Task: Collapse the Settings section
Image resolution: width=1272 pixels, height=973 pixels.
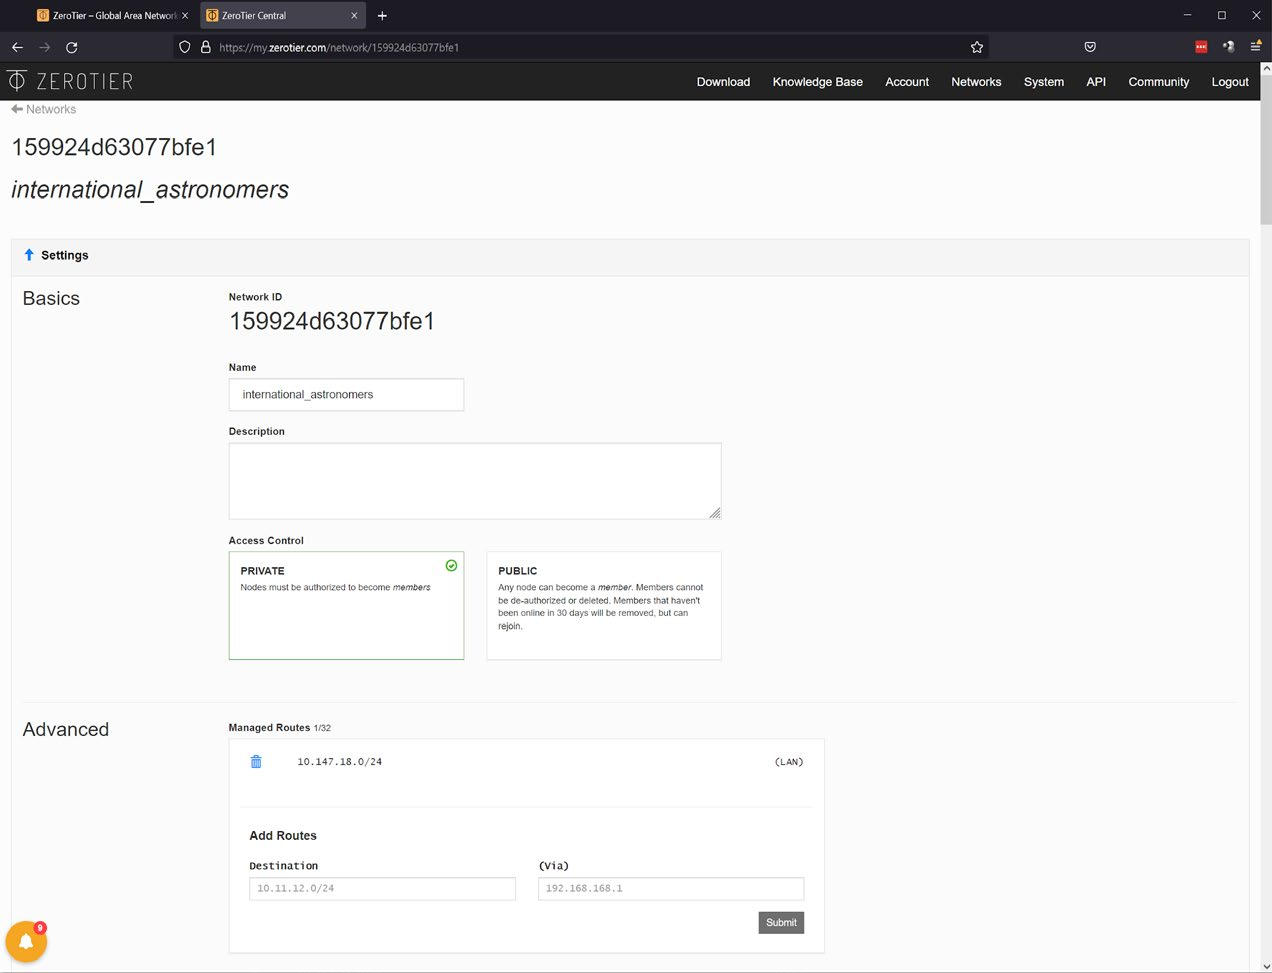Action: coord(56,255)
